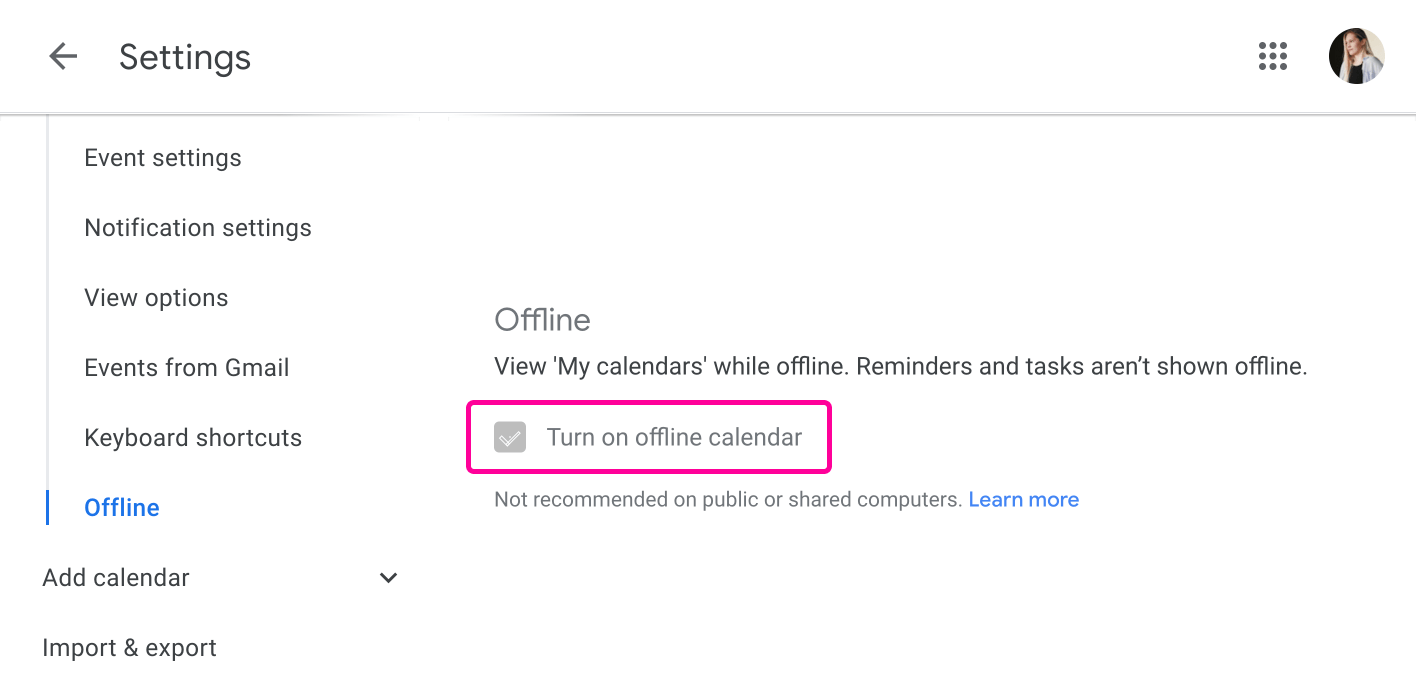Image resolution: width=1416 pixels, height=700 pixels.
Task: Open Import & export
Action: [129, 647]
